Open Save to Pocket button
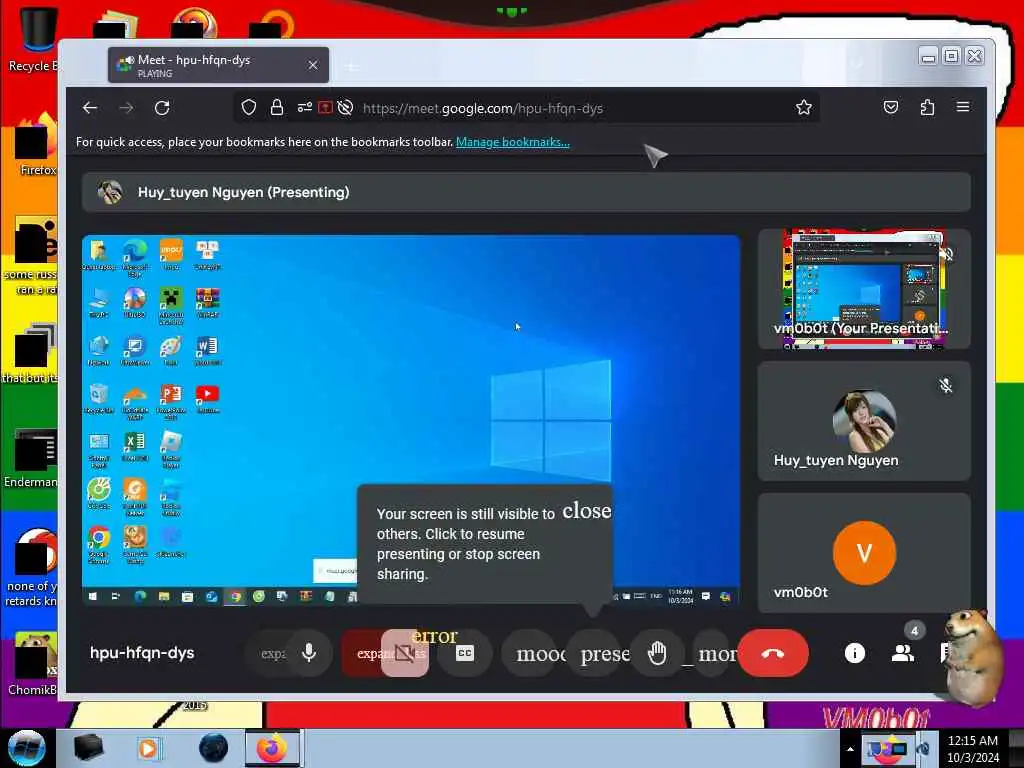This screenshot has width=1024, height=768. click(x=891, y=107)
